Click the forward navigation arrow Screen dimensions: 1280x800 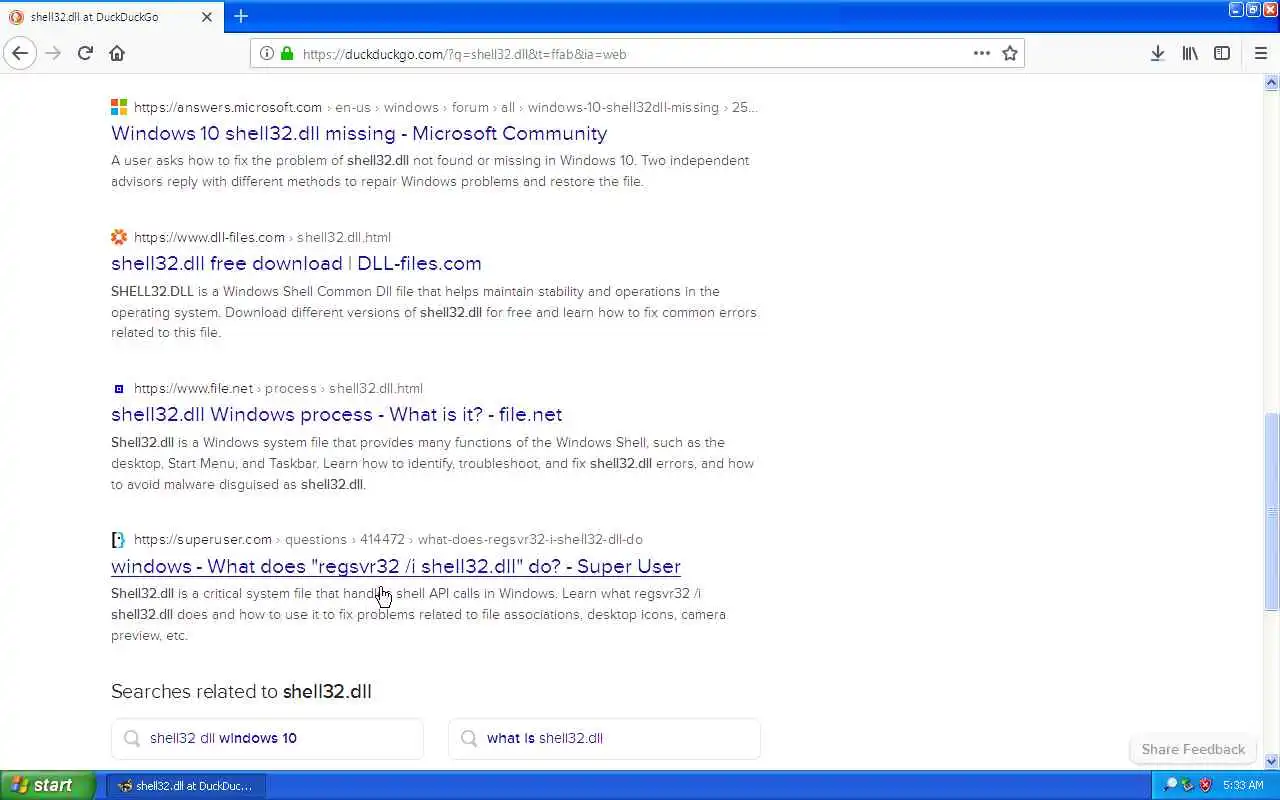(x=53, y=53)
